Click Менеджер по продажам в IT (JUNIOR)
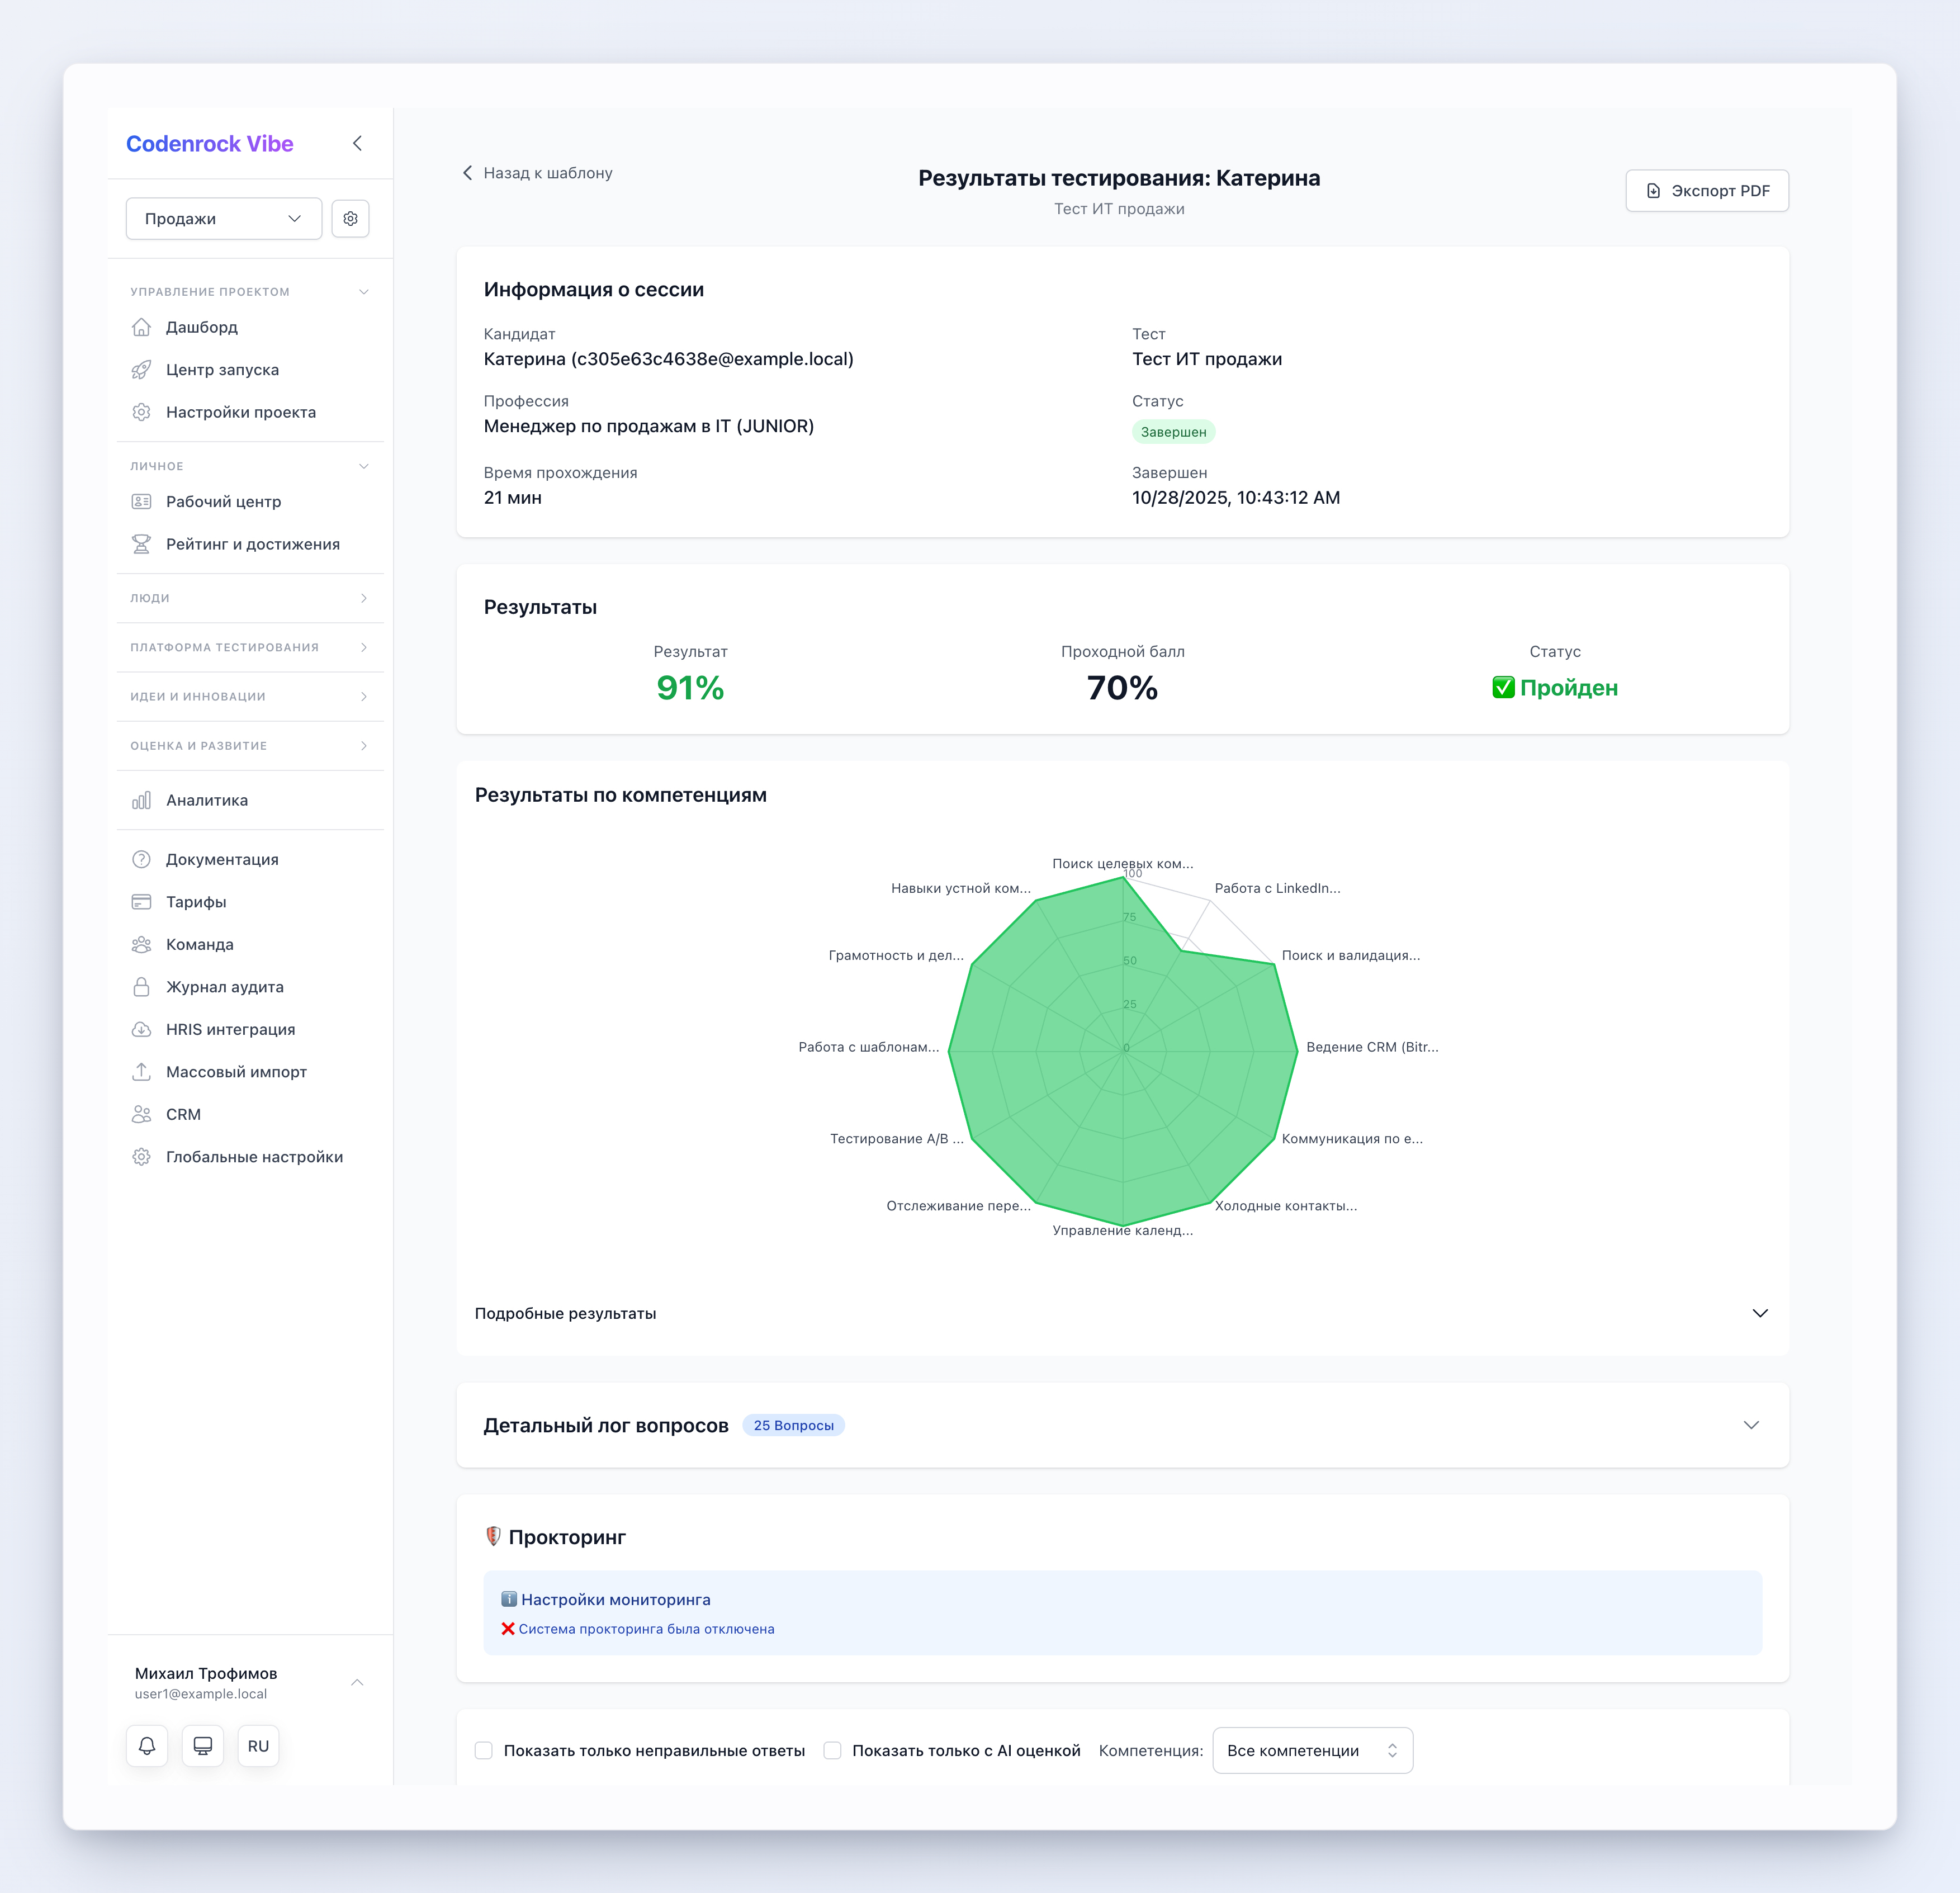 tap(649, 426)
